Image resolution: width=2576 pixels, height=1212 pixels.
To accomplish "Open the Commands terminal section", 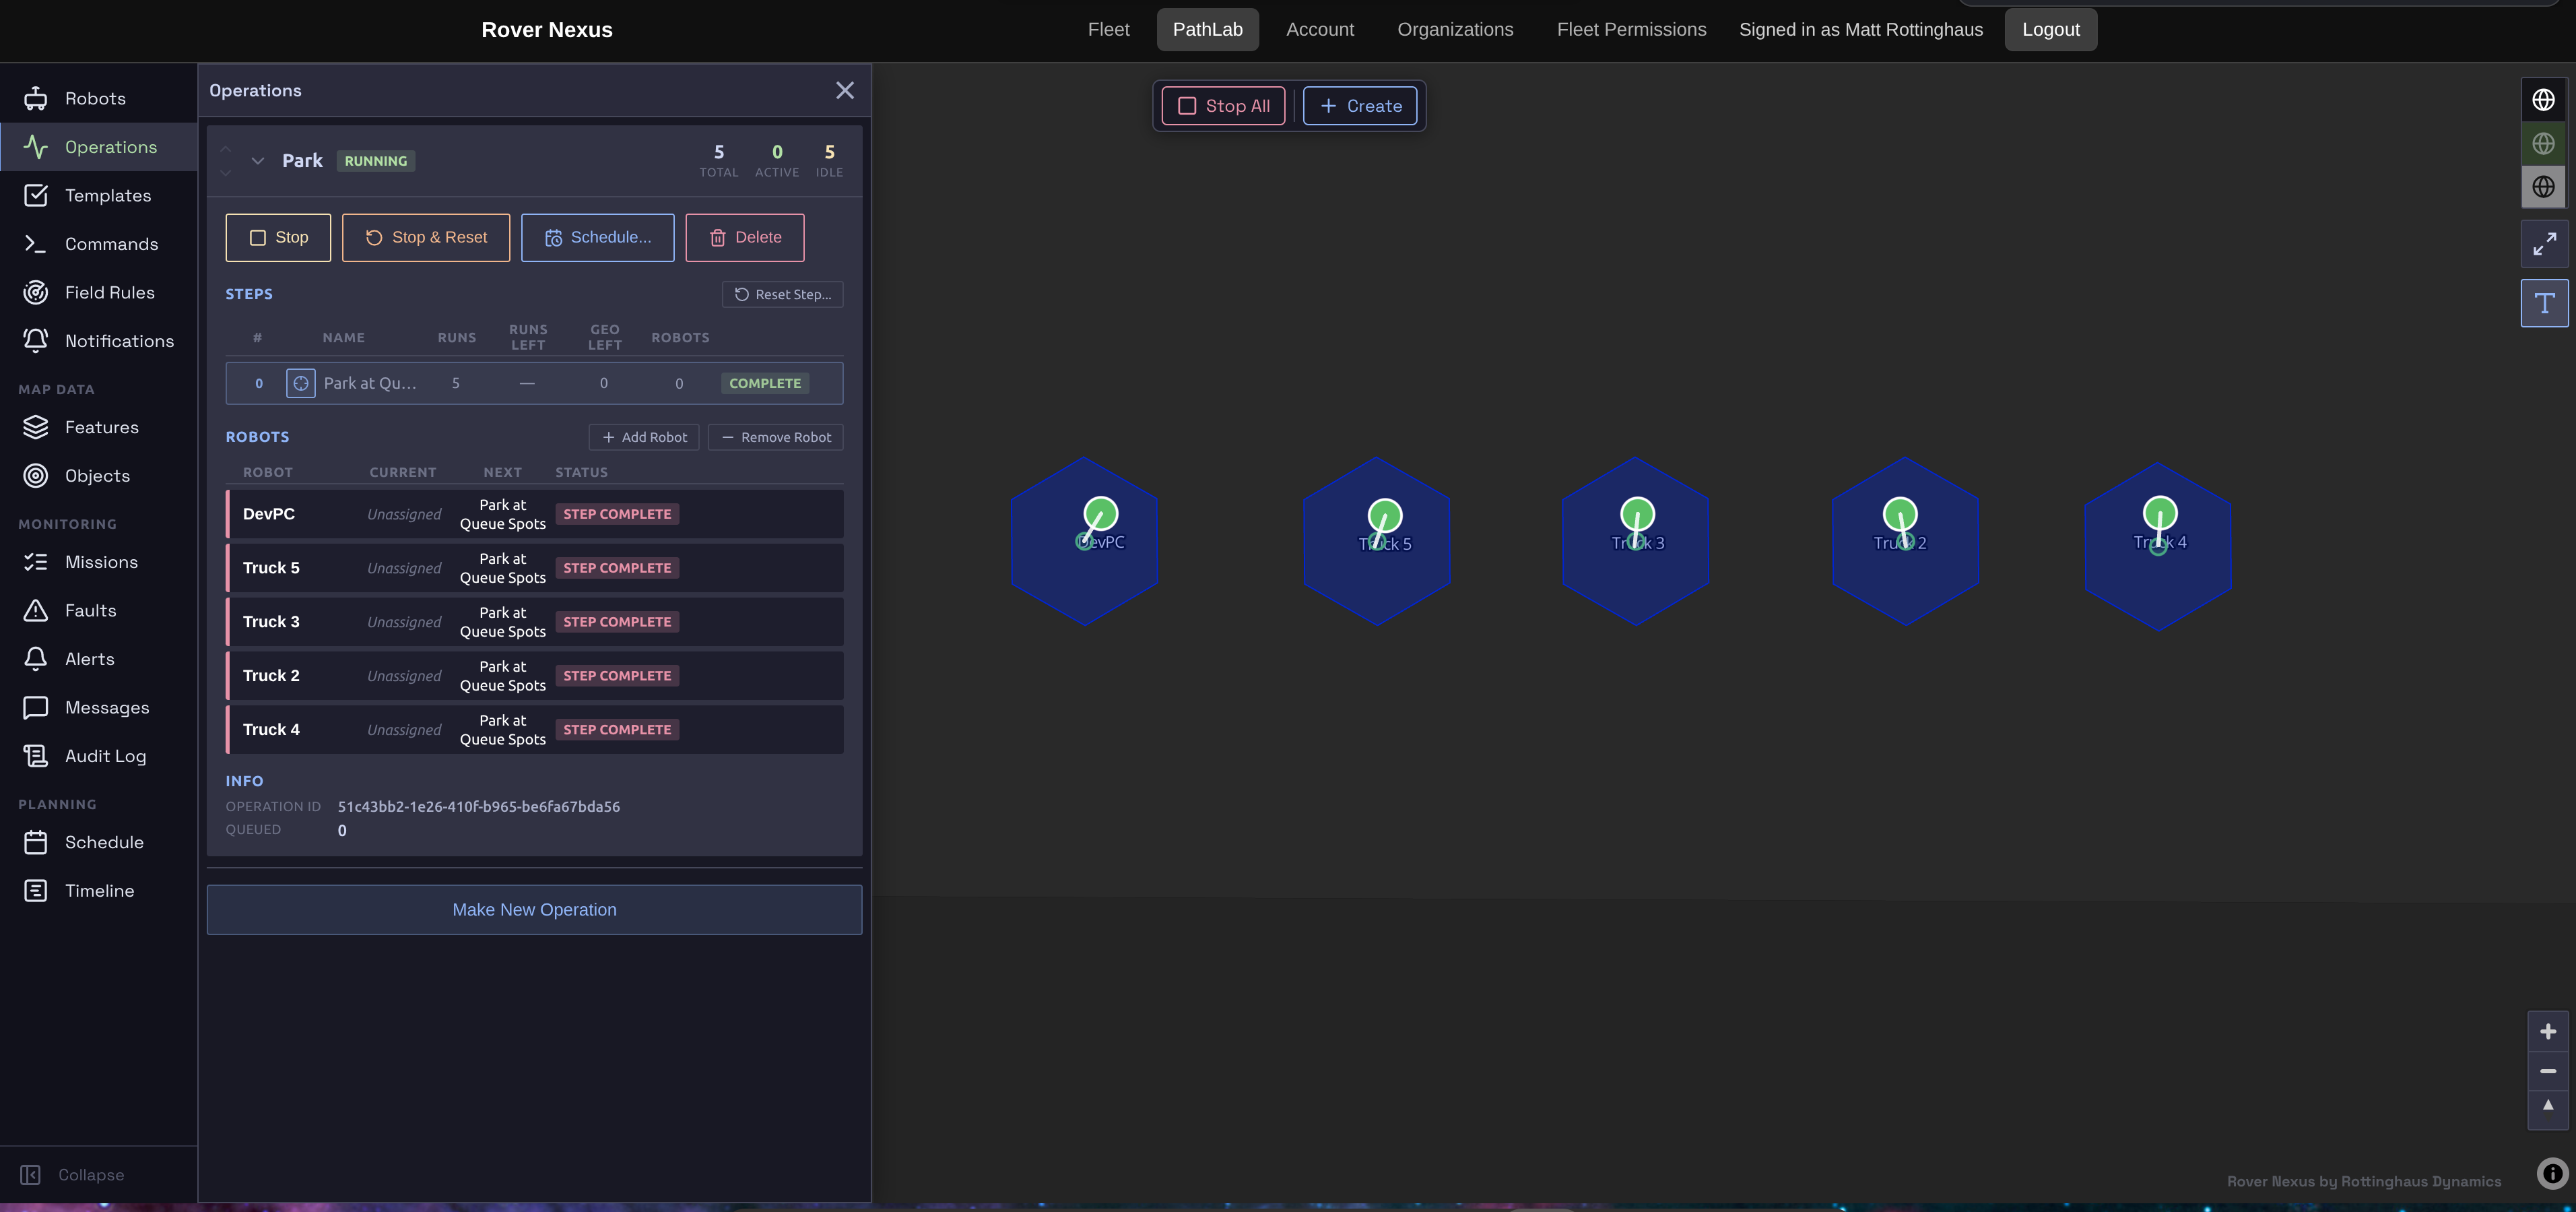I will (98, 244).
